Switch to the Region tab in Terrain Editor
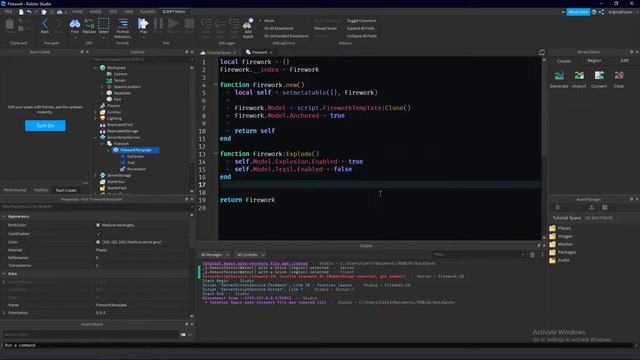Screen dimensions: 640x360 [x=594, y=61]
